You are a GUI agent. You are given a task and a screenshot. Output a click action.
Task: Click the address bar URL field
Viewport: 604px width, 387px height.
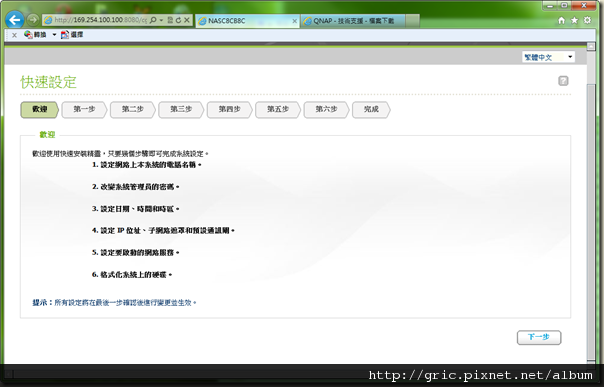[x=100, y=20]
